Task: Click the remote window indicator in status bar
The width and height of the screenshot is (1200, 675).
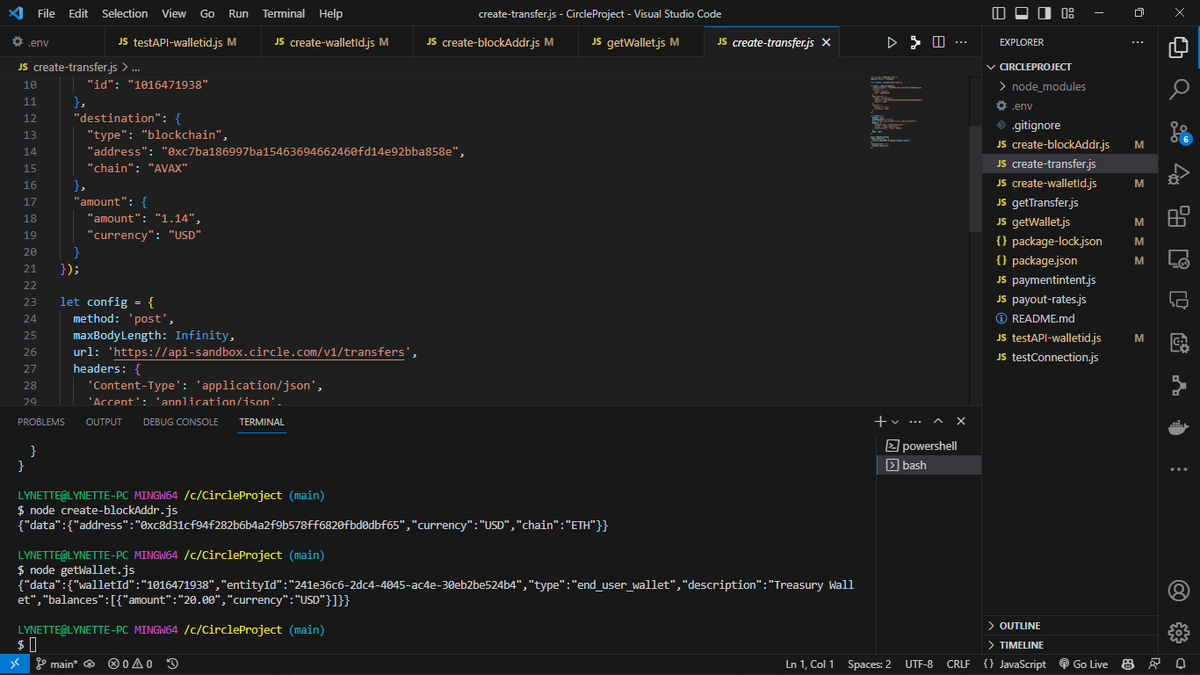Action: point(14,664)
